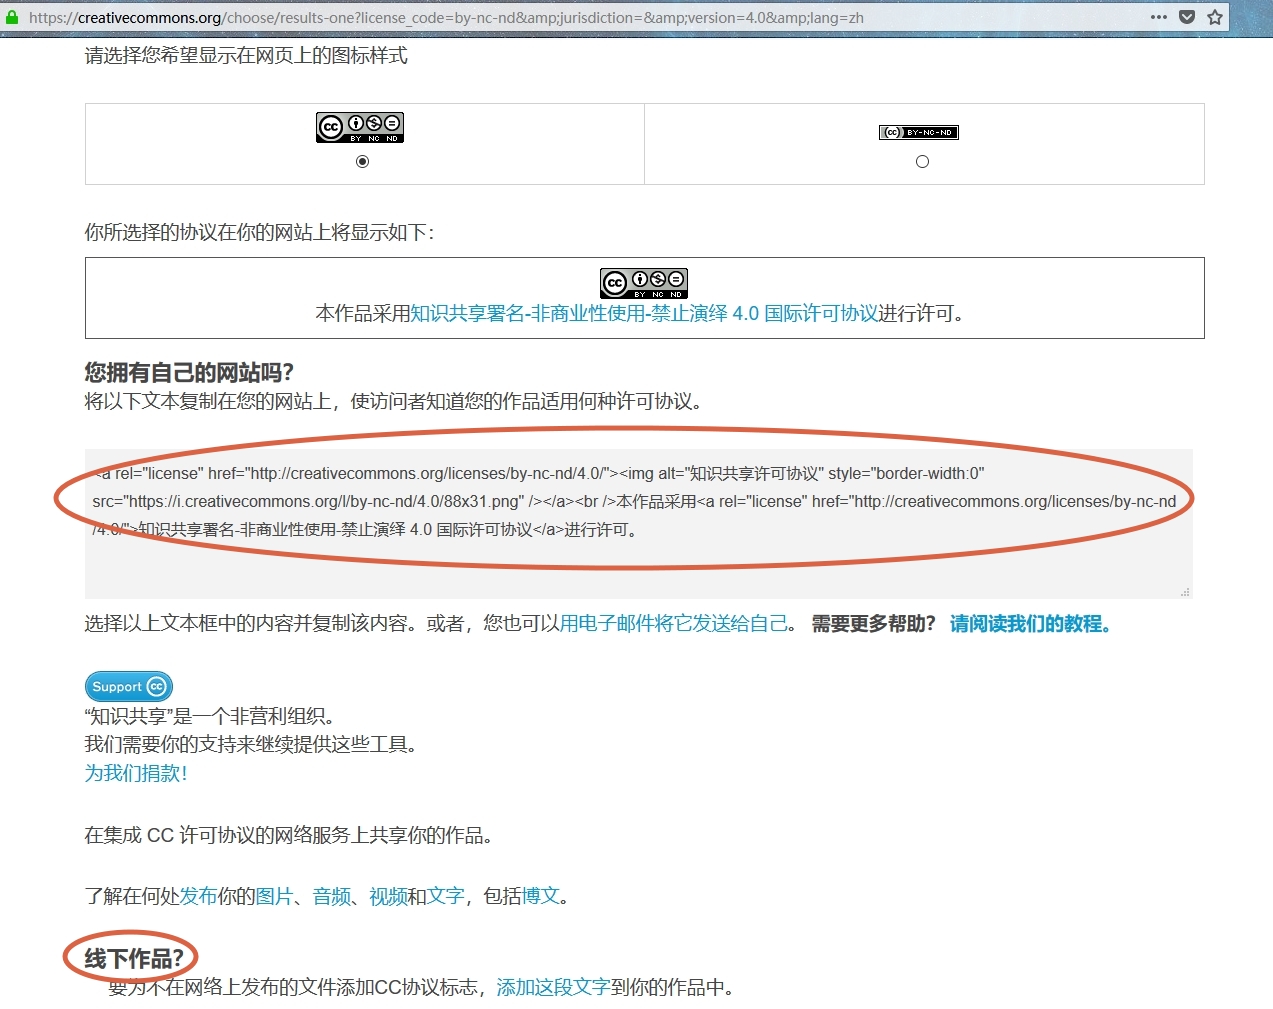Click the 您拥有自己的网站吗? heading
The height and width of the screenshot is (1009, 1273).
189,373
